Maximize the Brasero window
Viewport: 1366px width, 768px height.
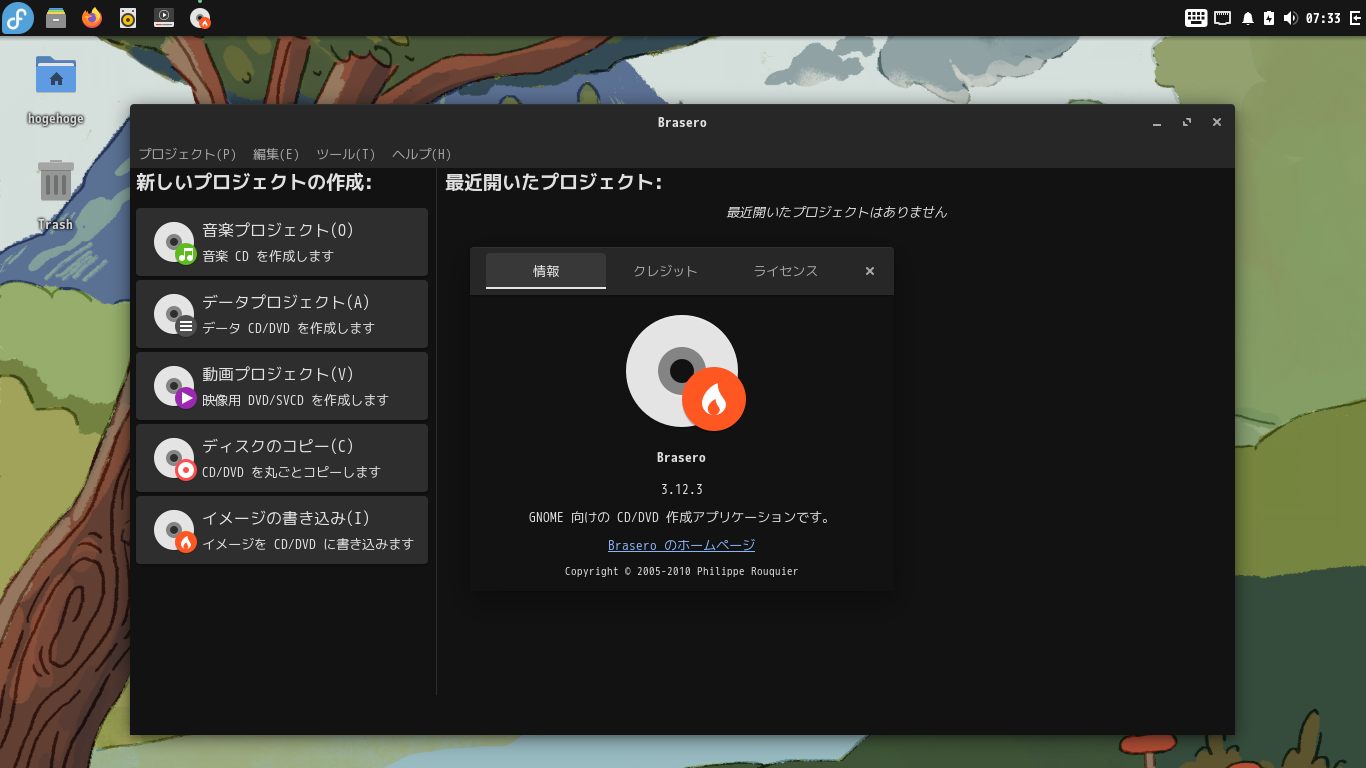pos(1187,123)
